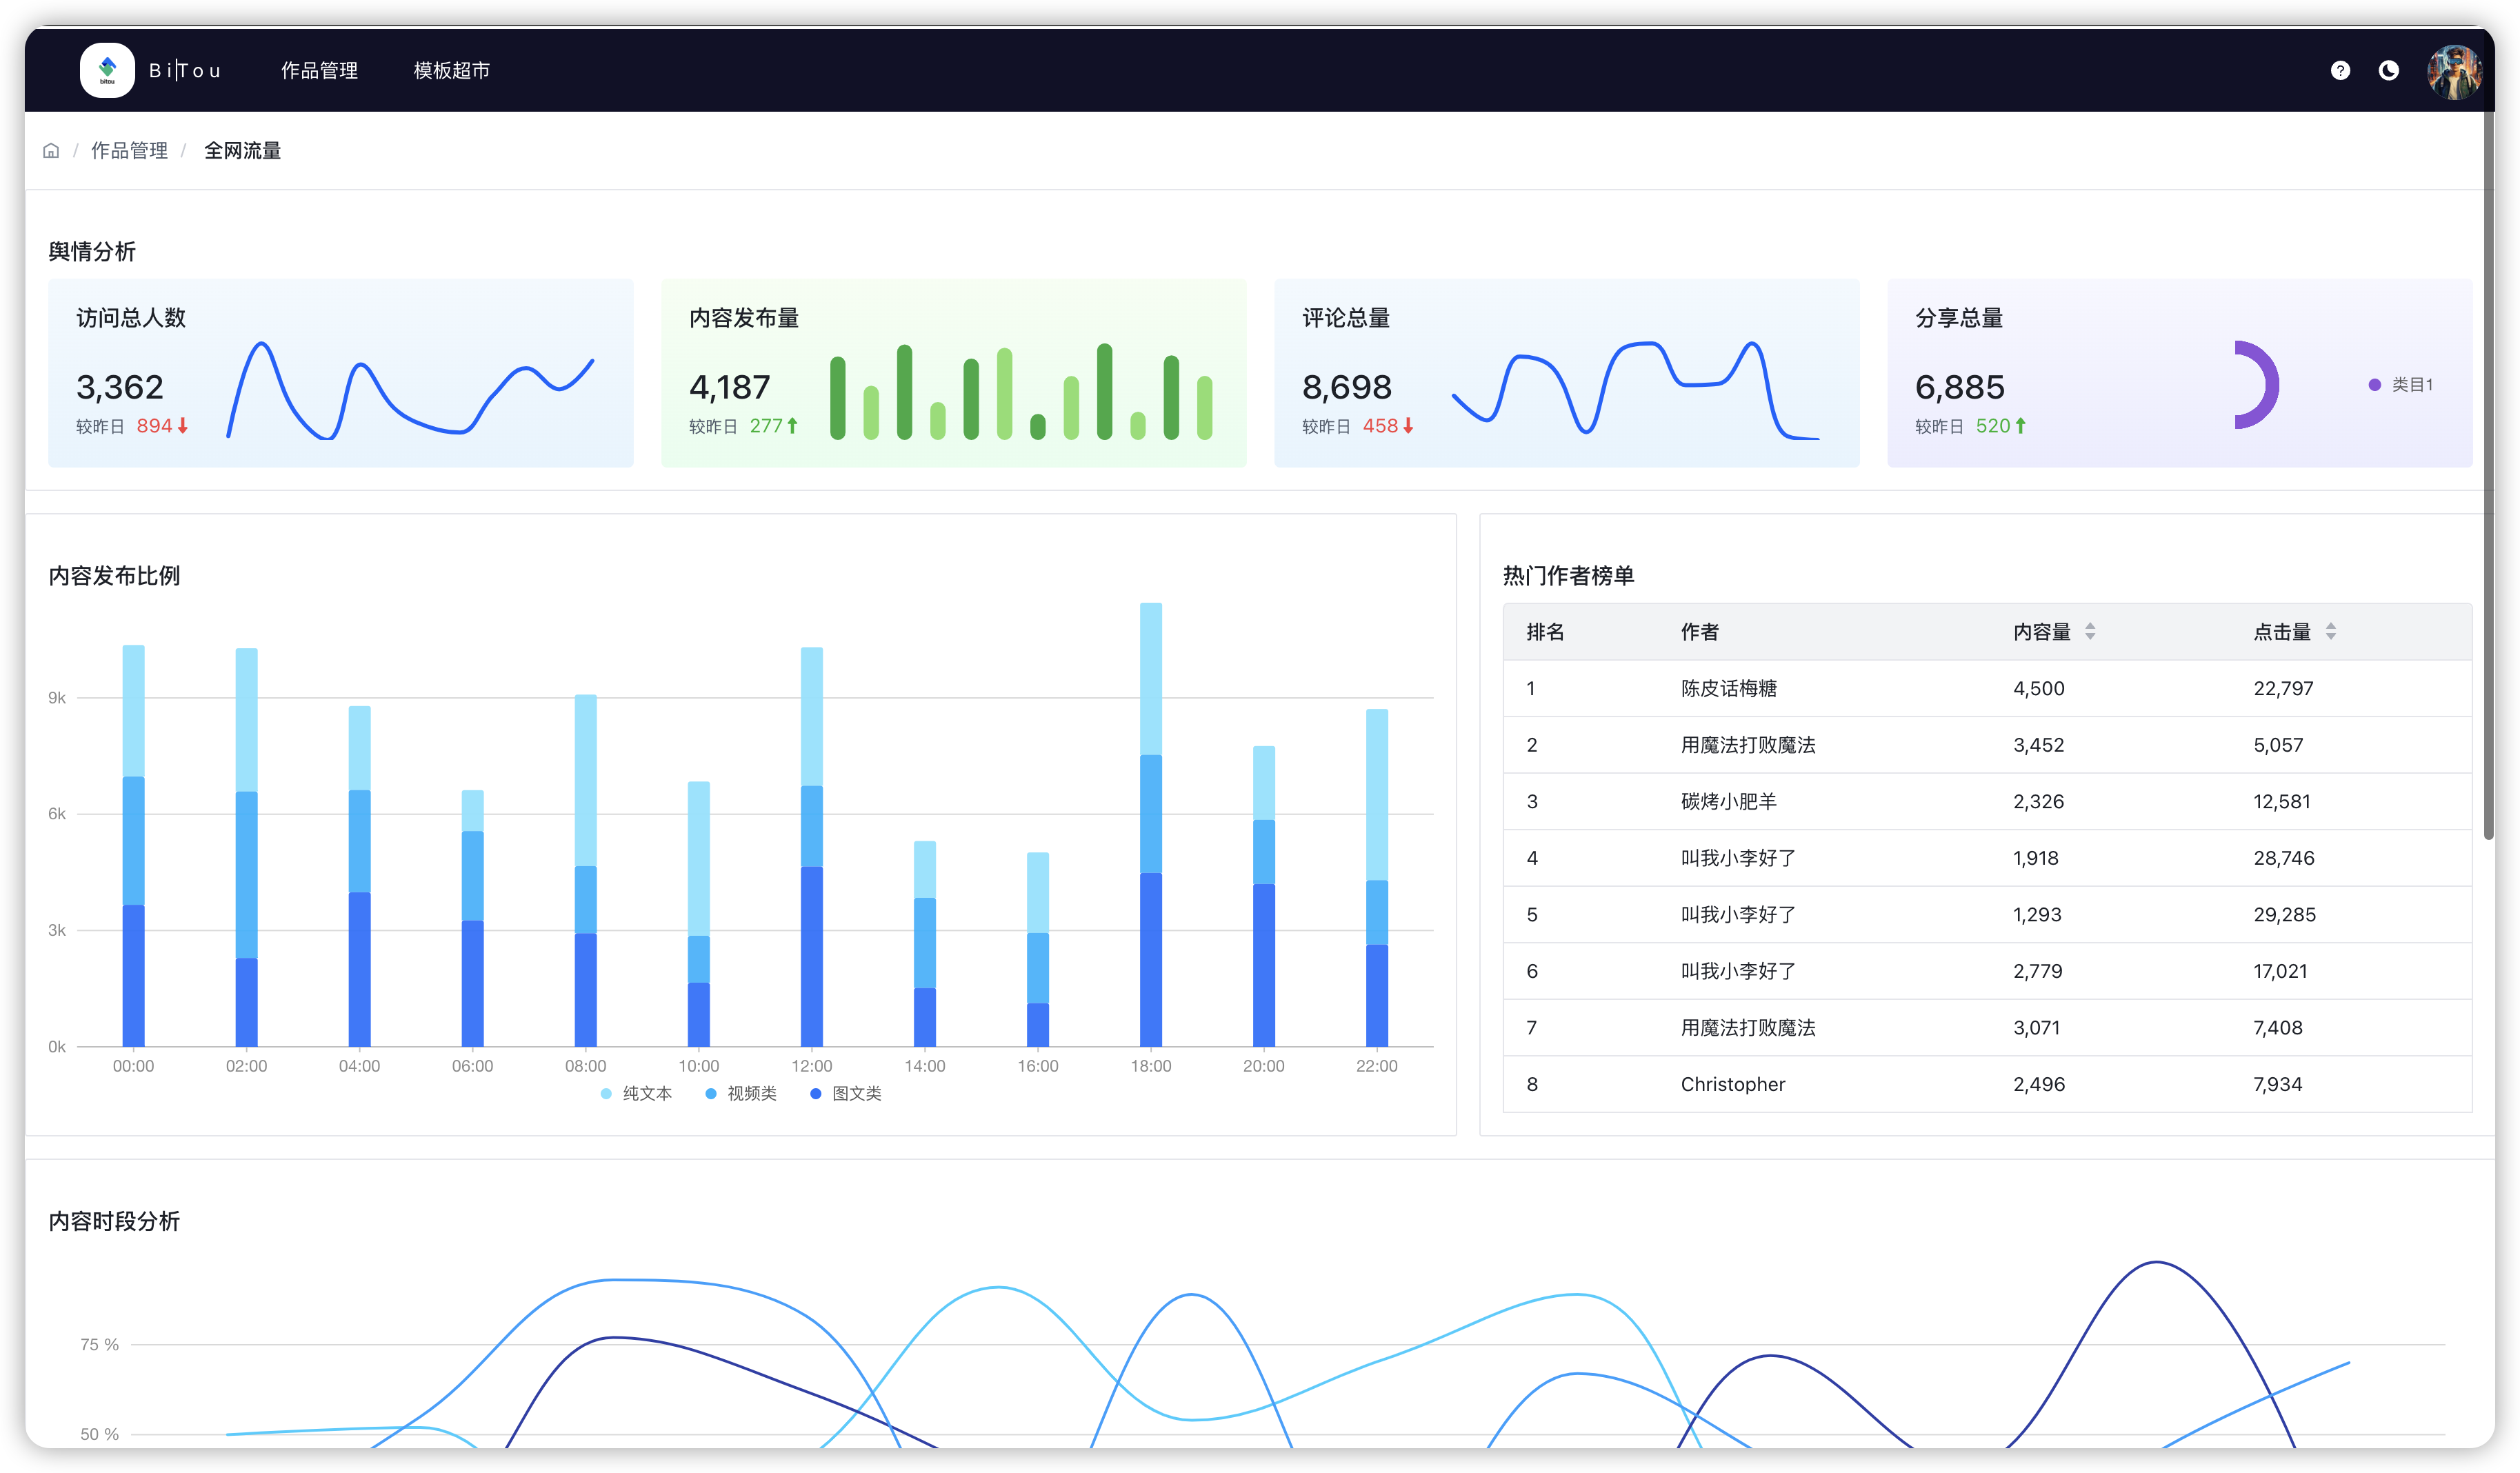Viewport: 2520px width, 1473px height.
Task: Click the 内容时段分析 heading
Action: pos(114,1221)
